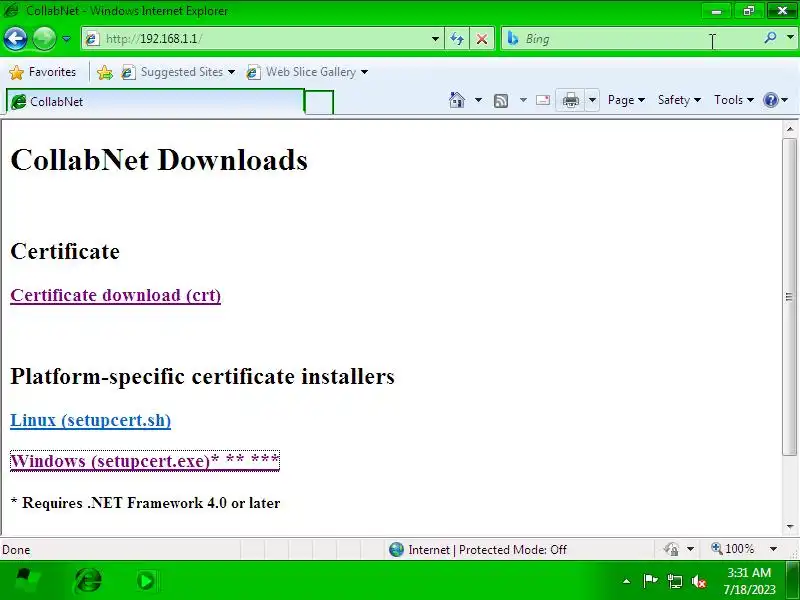The image size is (800, 600).
Task: Select the CollabNet tab
Action: [x=155, y=102]
